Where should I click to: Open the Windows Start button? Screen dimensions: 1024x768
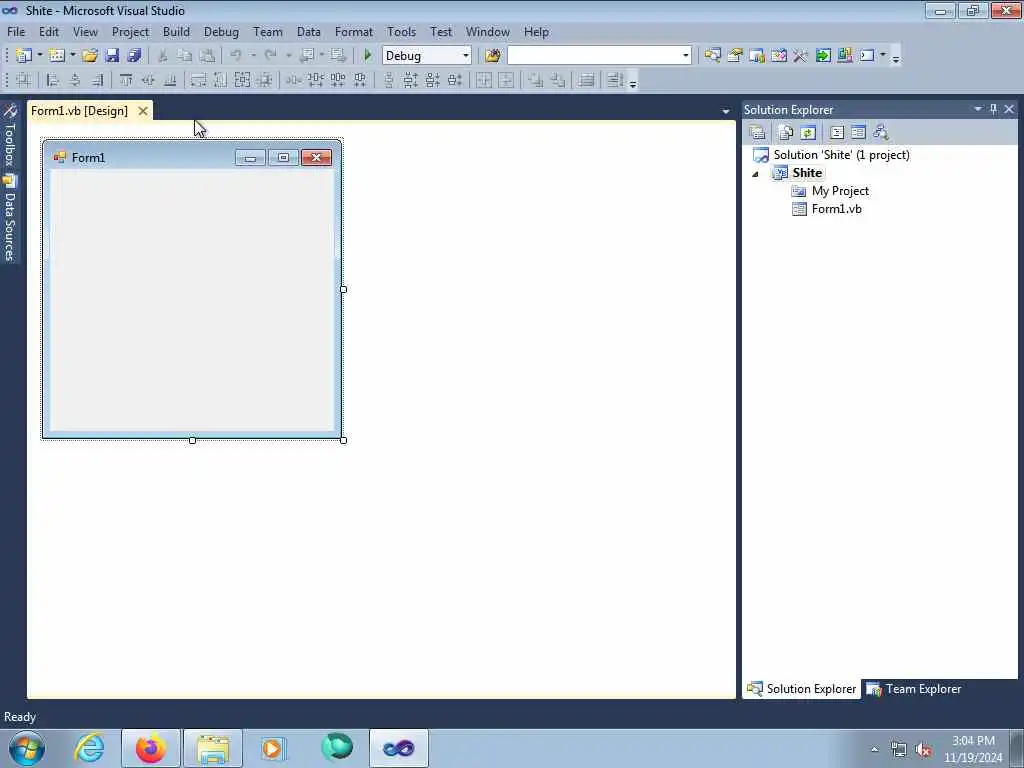pyautogui.click(x=27, y=748)
